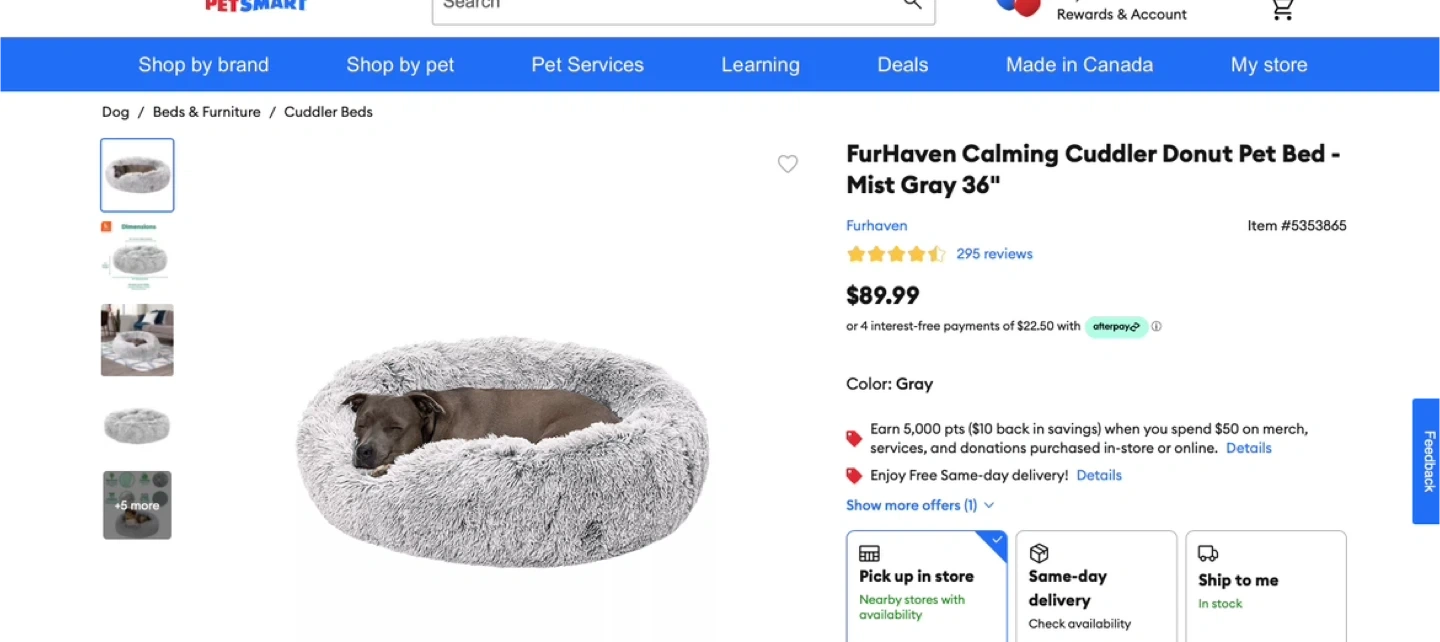Click the PetSmart logo

click(256, 5)
